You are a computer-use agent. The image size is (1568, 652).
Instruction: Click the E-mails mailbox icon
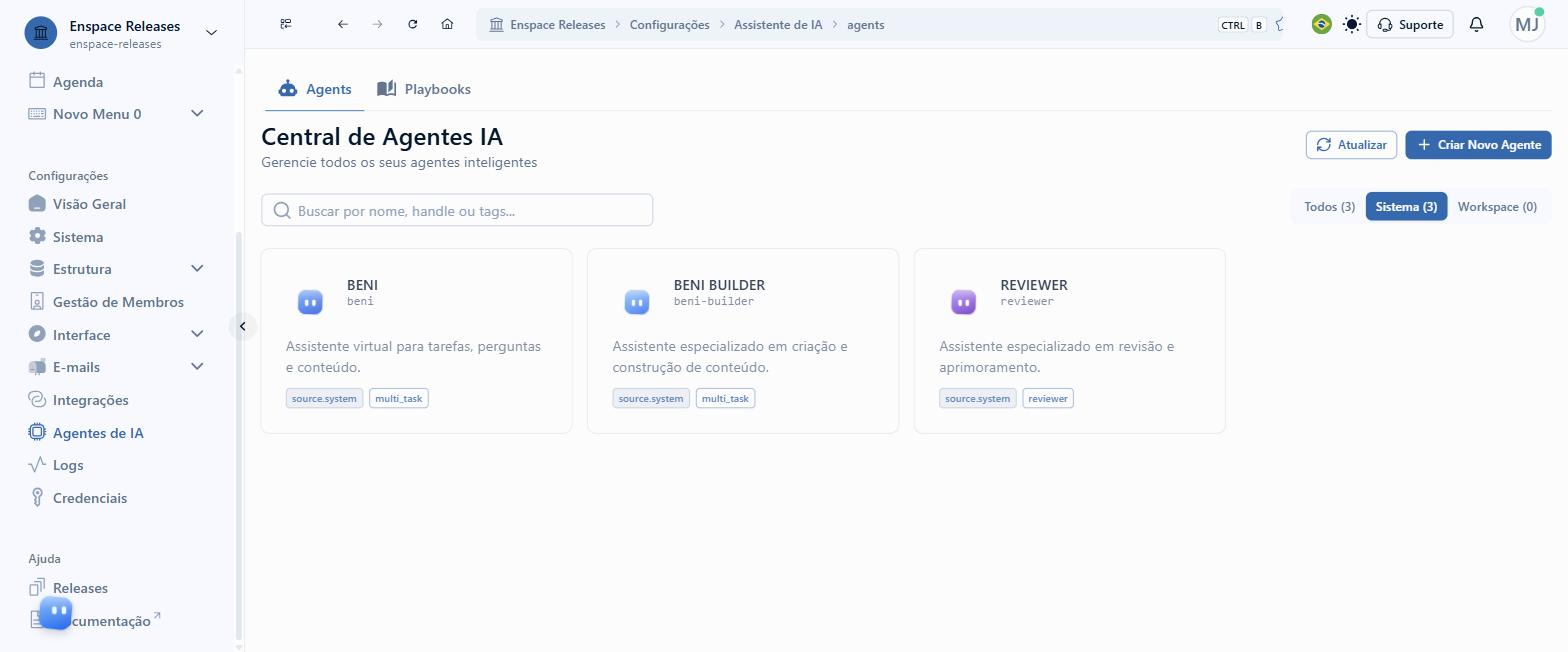pyautogui.click(x=37, y=367)
